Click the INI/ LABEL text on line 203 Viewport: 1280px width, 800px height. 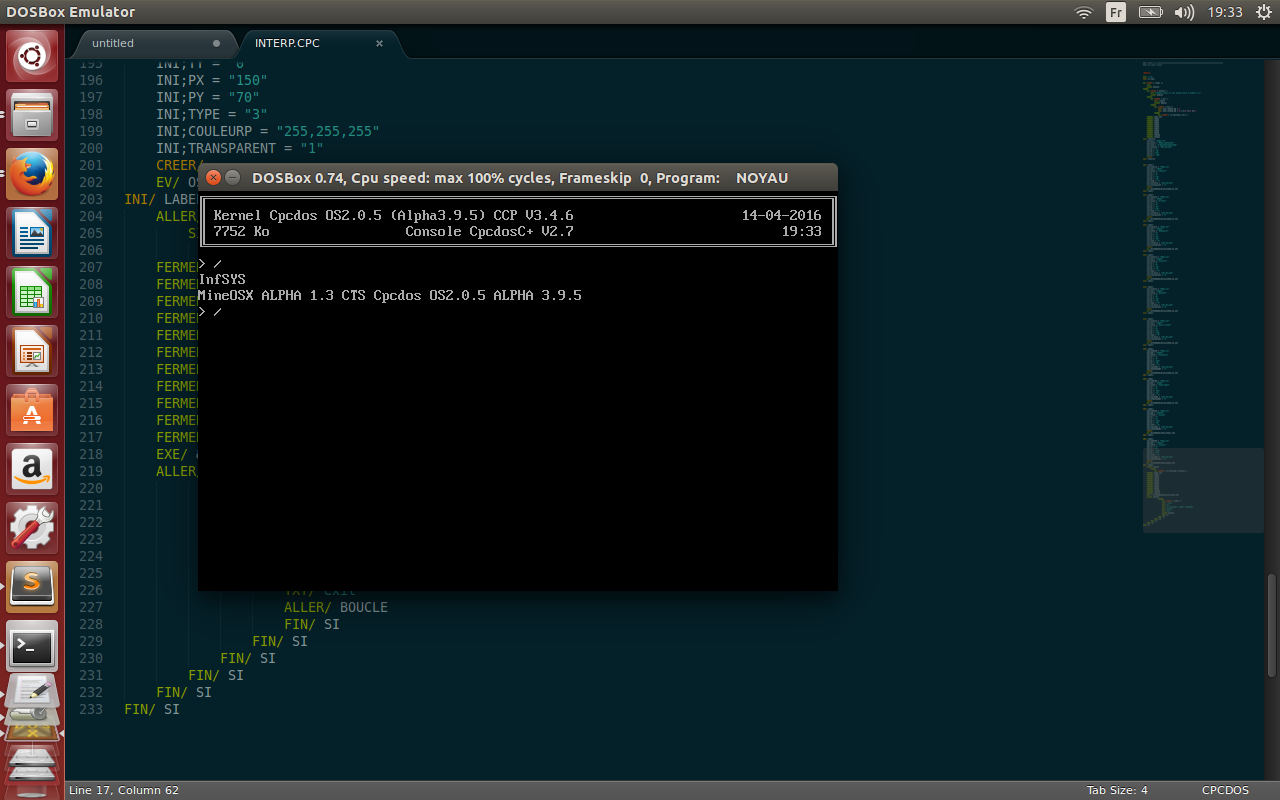pyautogui.click(x=160, y=199)
